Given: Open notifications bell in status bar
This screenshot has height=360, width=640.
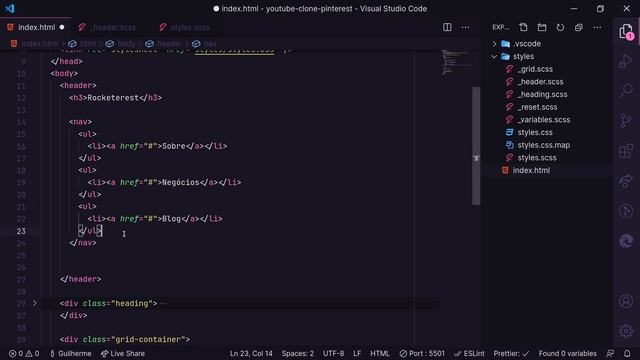Looking at the screenshot, I should click(x=627, y=353).
